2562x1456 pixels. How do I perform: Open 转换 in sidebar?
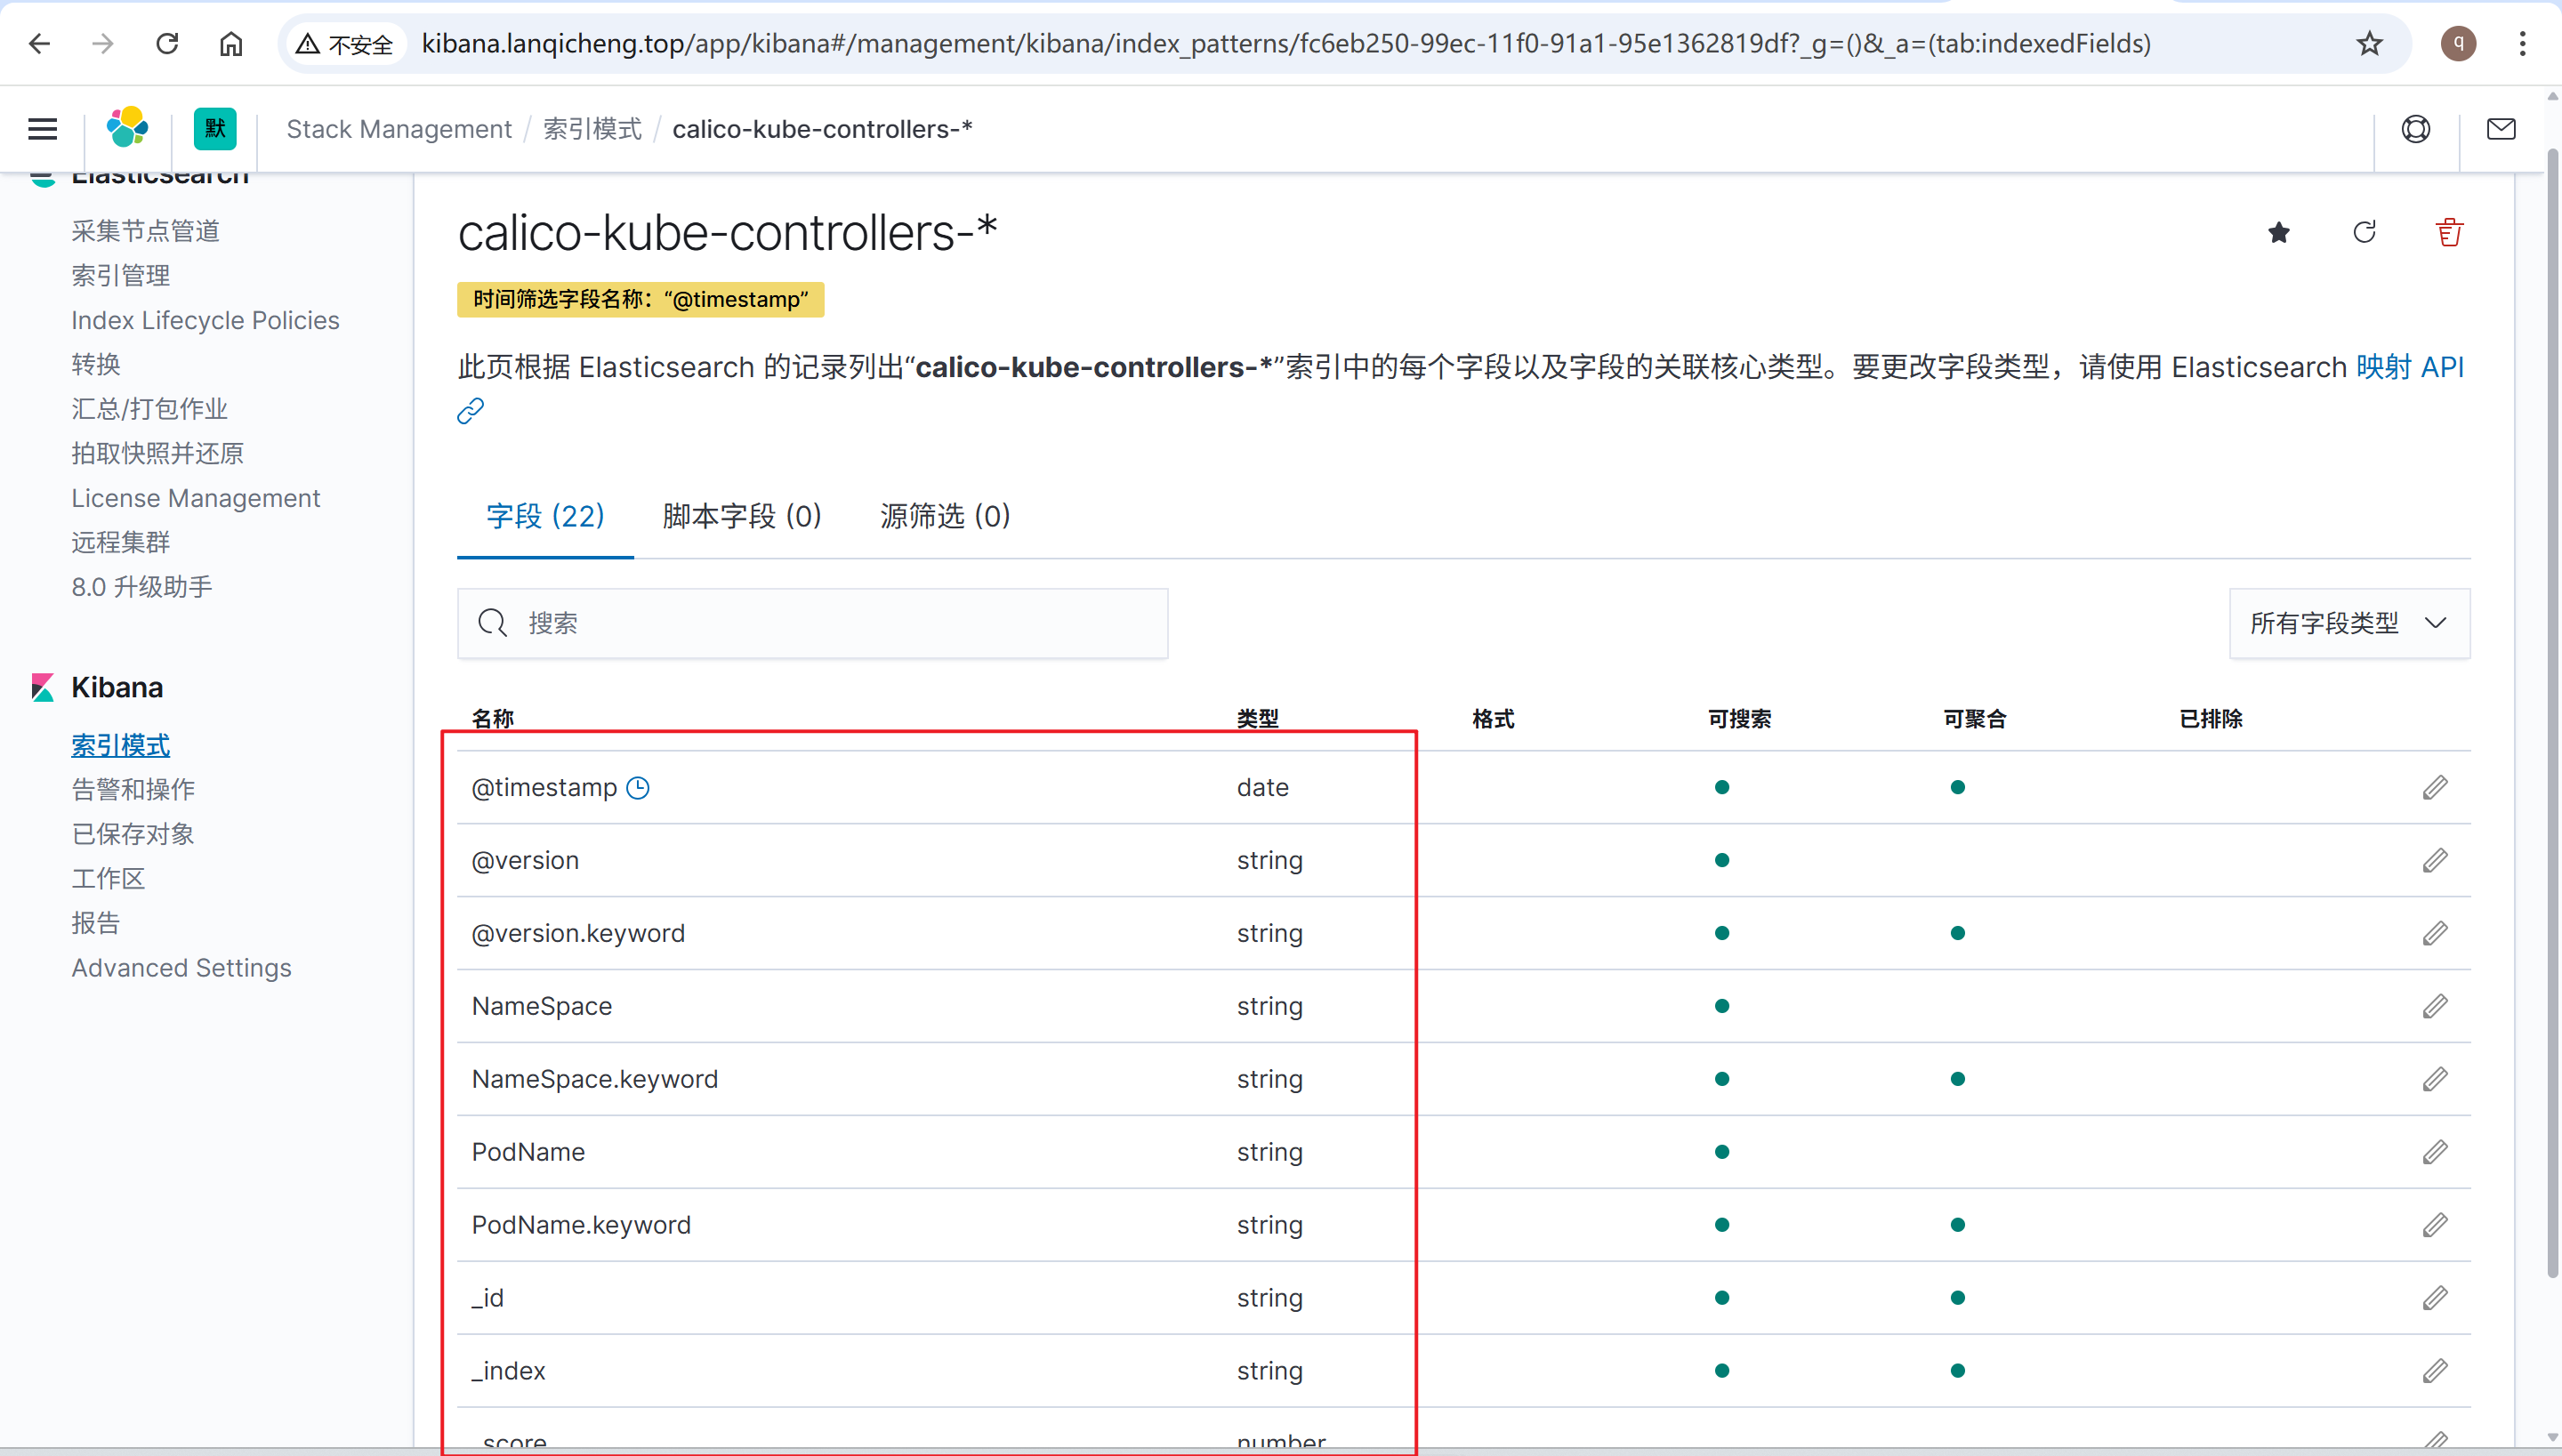tap(95, 365)
